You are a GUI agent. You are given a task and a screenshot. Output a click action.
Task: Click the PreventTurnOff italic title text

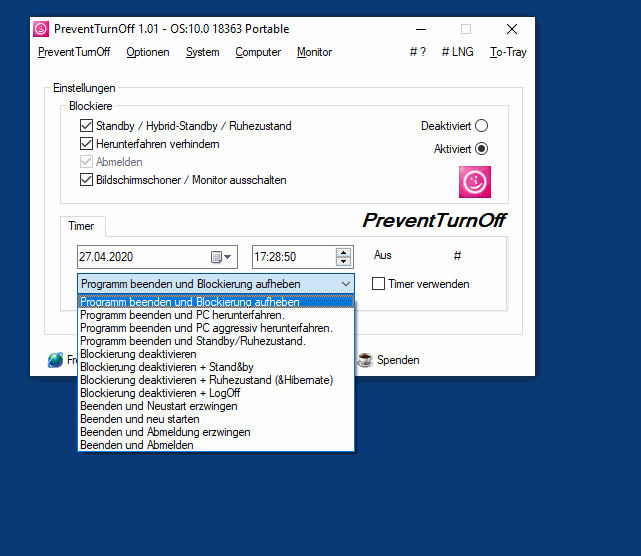click(x=434, y=220)
